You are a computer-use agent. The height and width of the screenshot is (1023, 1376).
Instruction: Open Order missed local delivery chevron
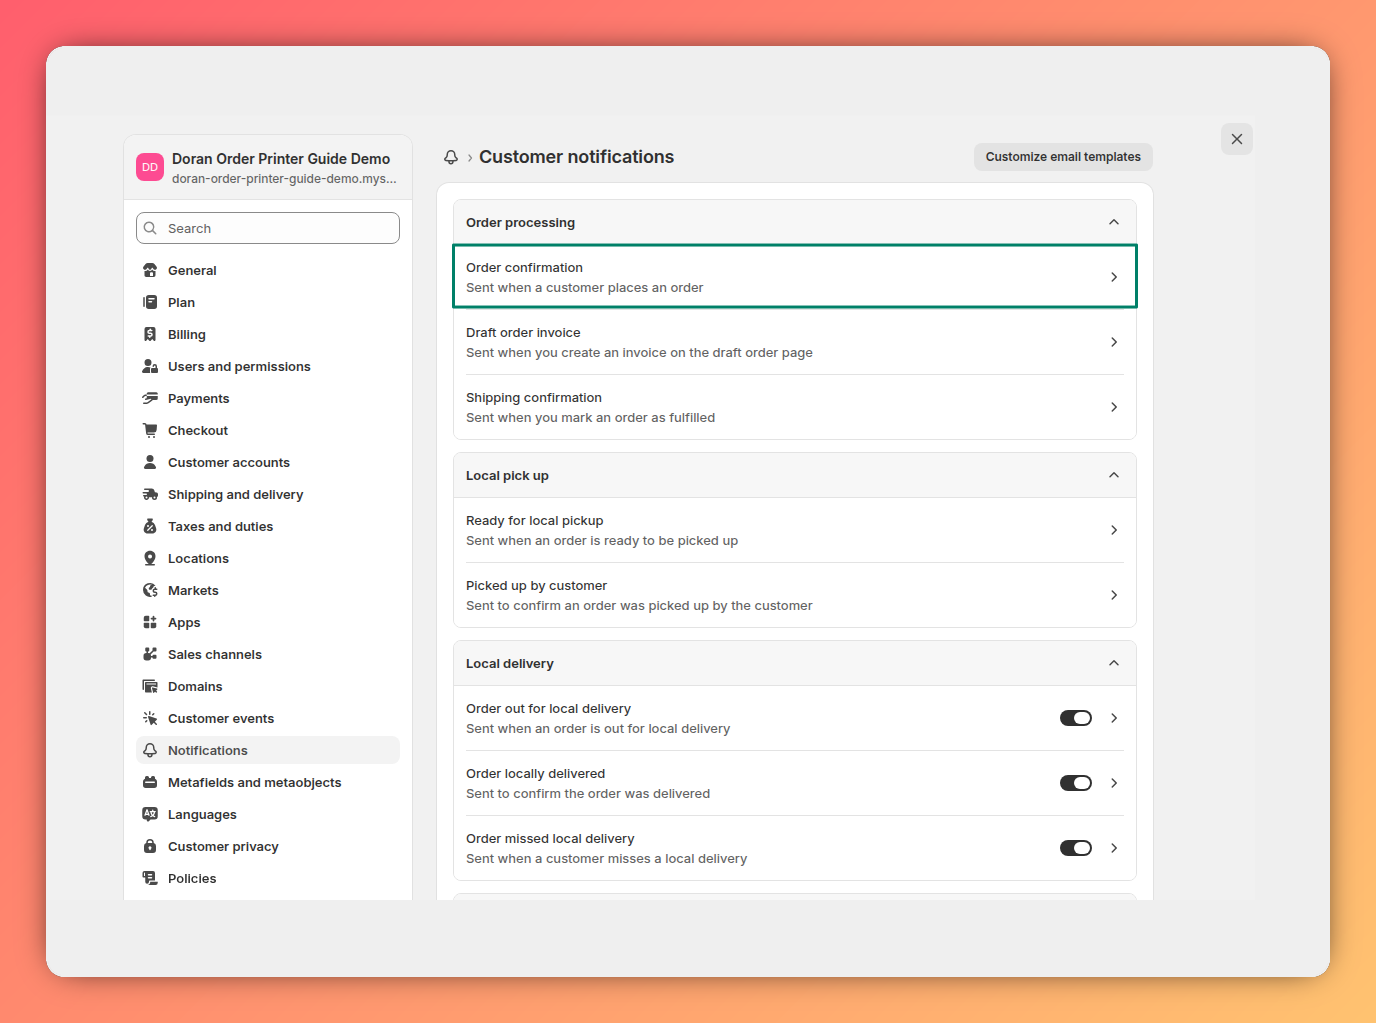point(1114,848)
